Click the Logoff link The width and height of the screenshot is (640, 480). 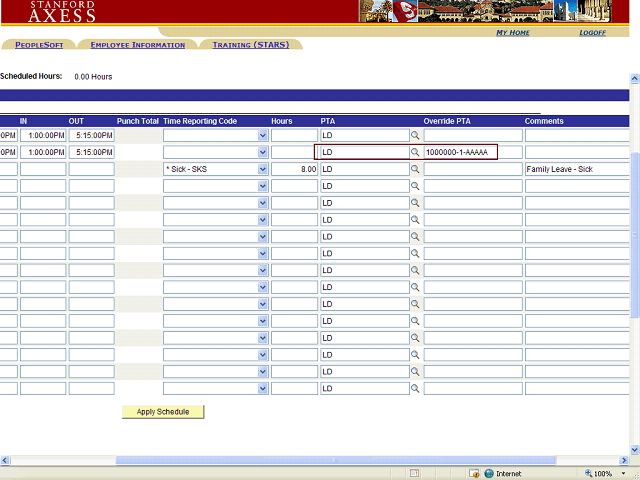click(592, 33)
